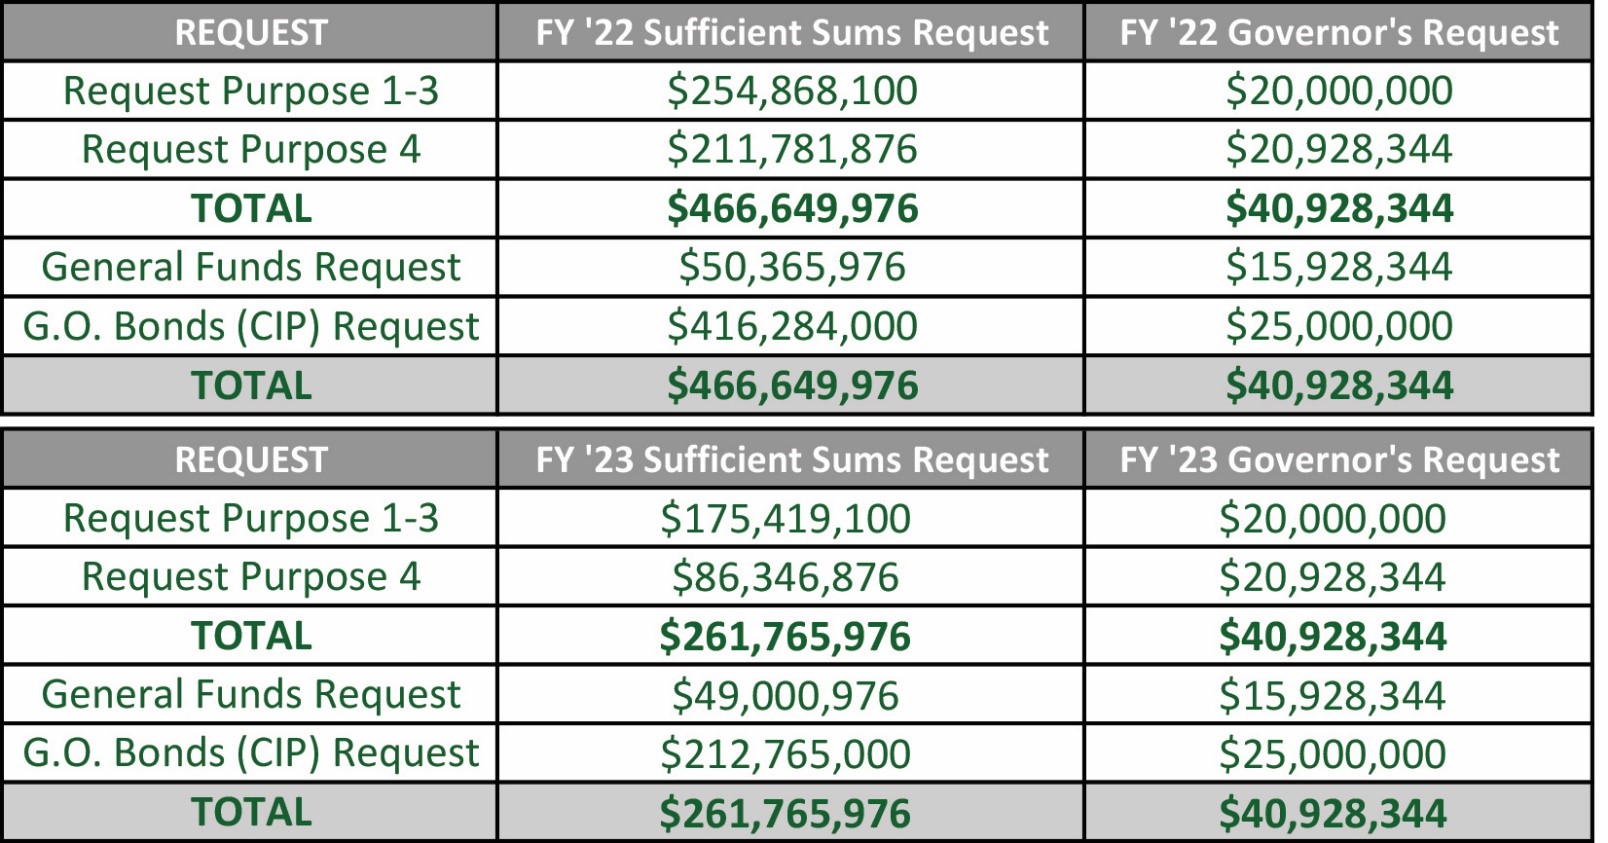The height and width of the screenshot is (843, 1608).
Task: Click the $254,868,100 cell
Action: 792,91
